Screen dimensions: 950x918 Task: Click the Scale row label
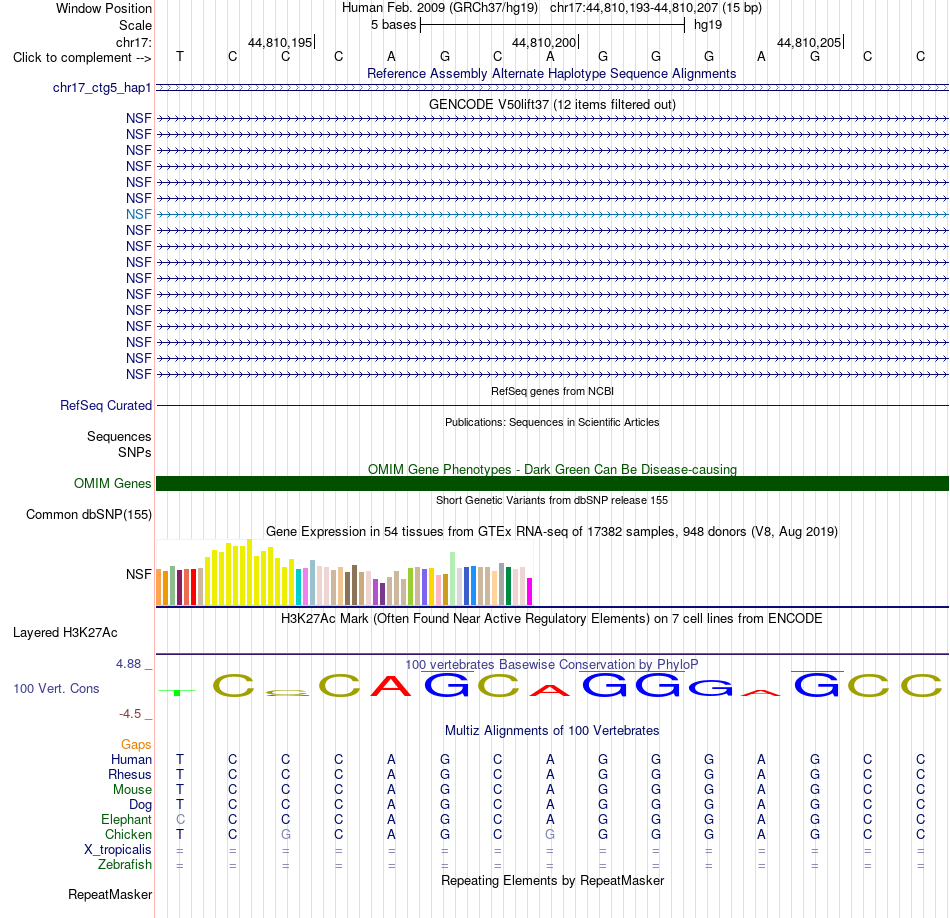click(x=135, y=25)
